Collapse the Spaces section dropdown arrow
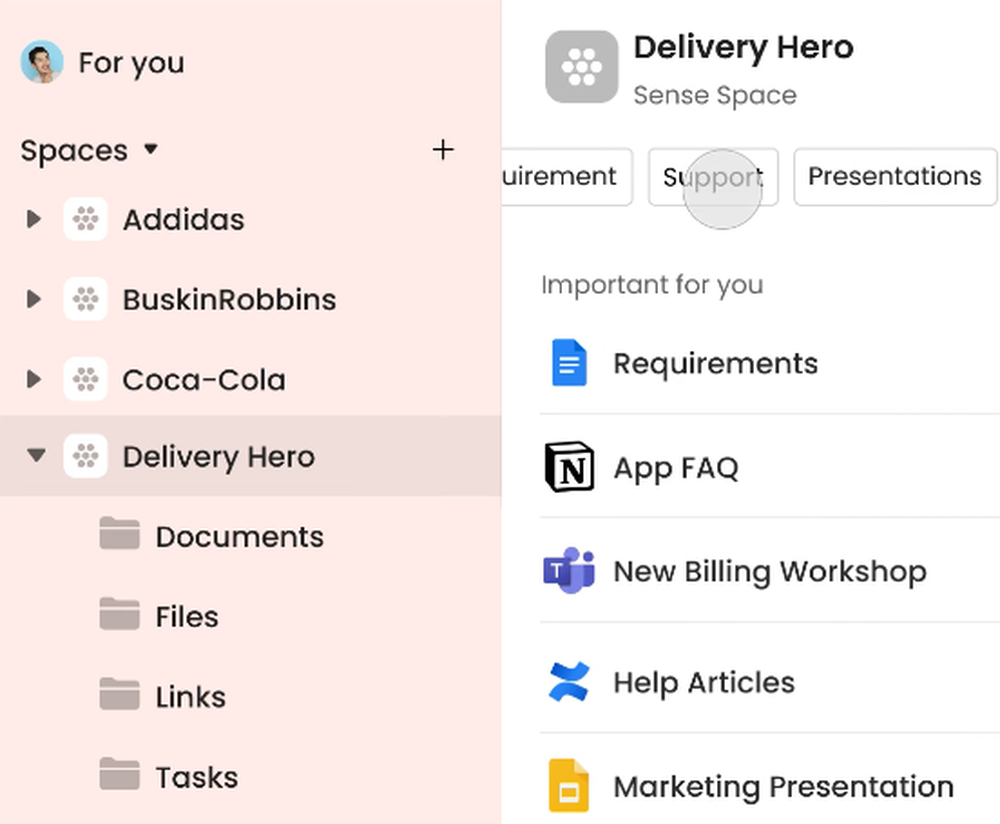 coord(151,149)
